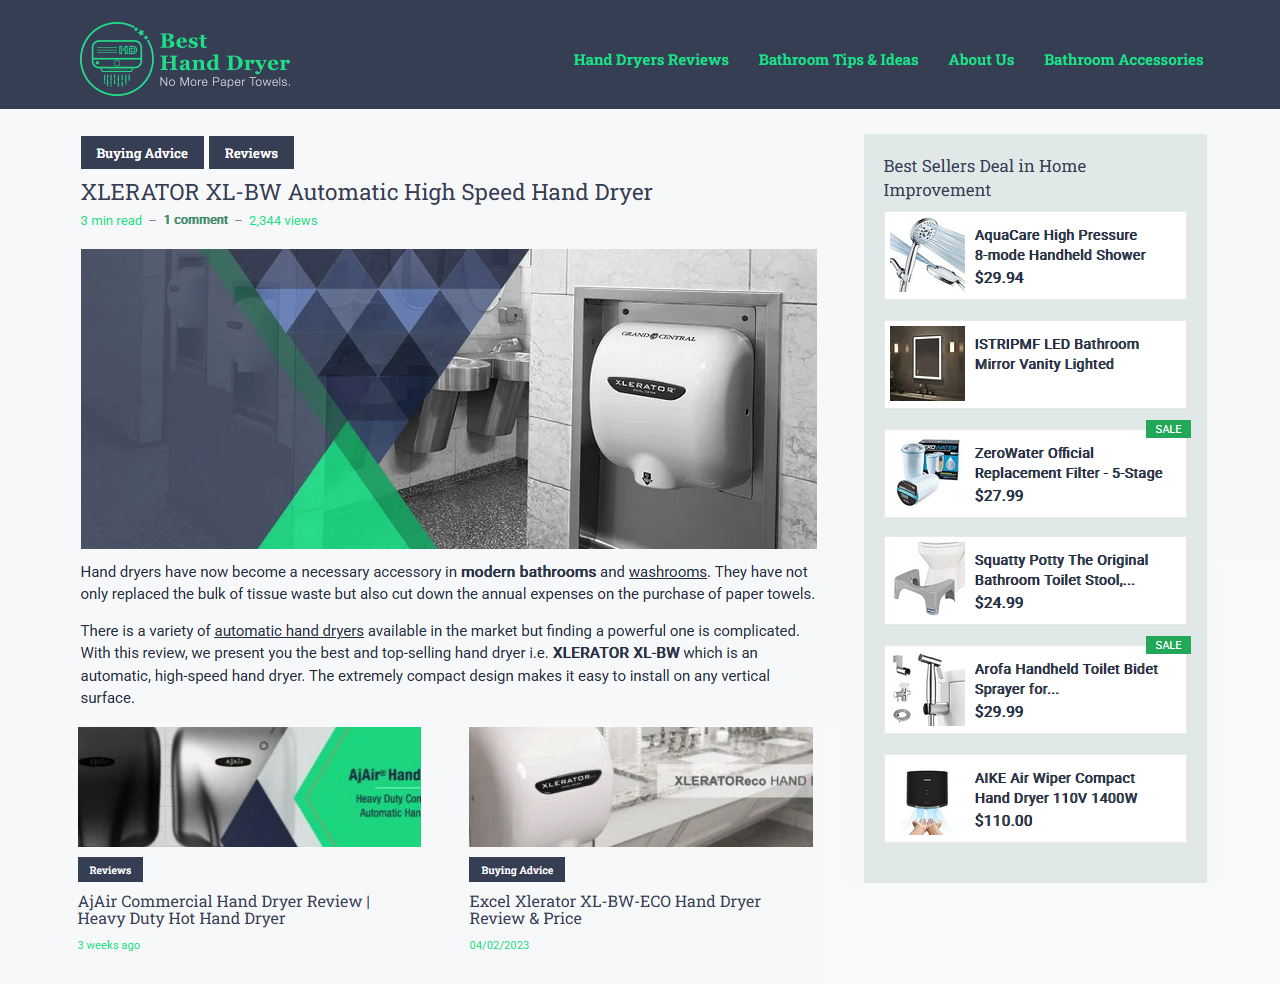Click the Reviews category button above title
Viewport: 1280px width, 984px height.
[251, 153]
